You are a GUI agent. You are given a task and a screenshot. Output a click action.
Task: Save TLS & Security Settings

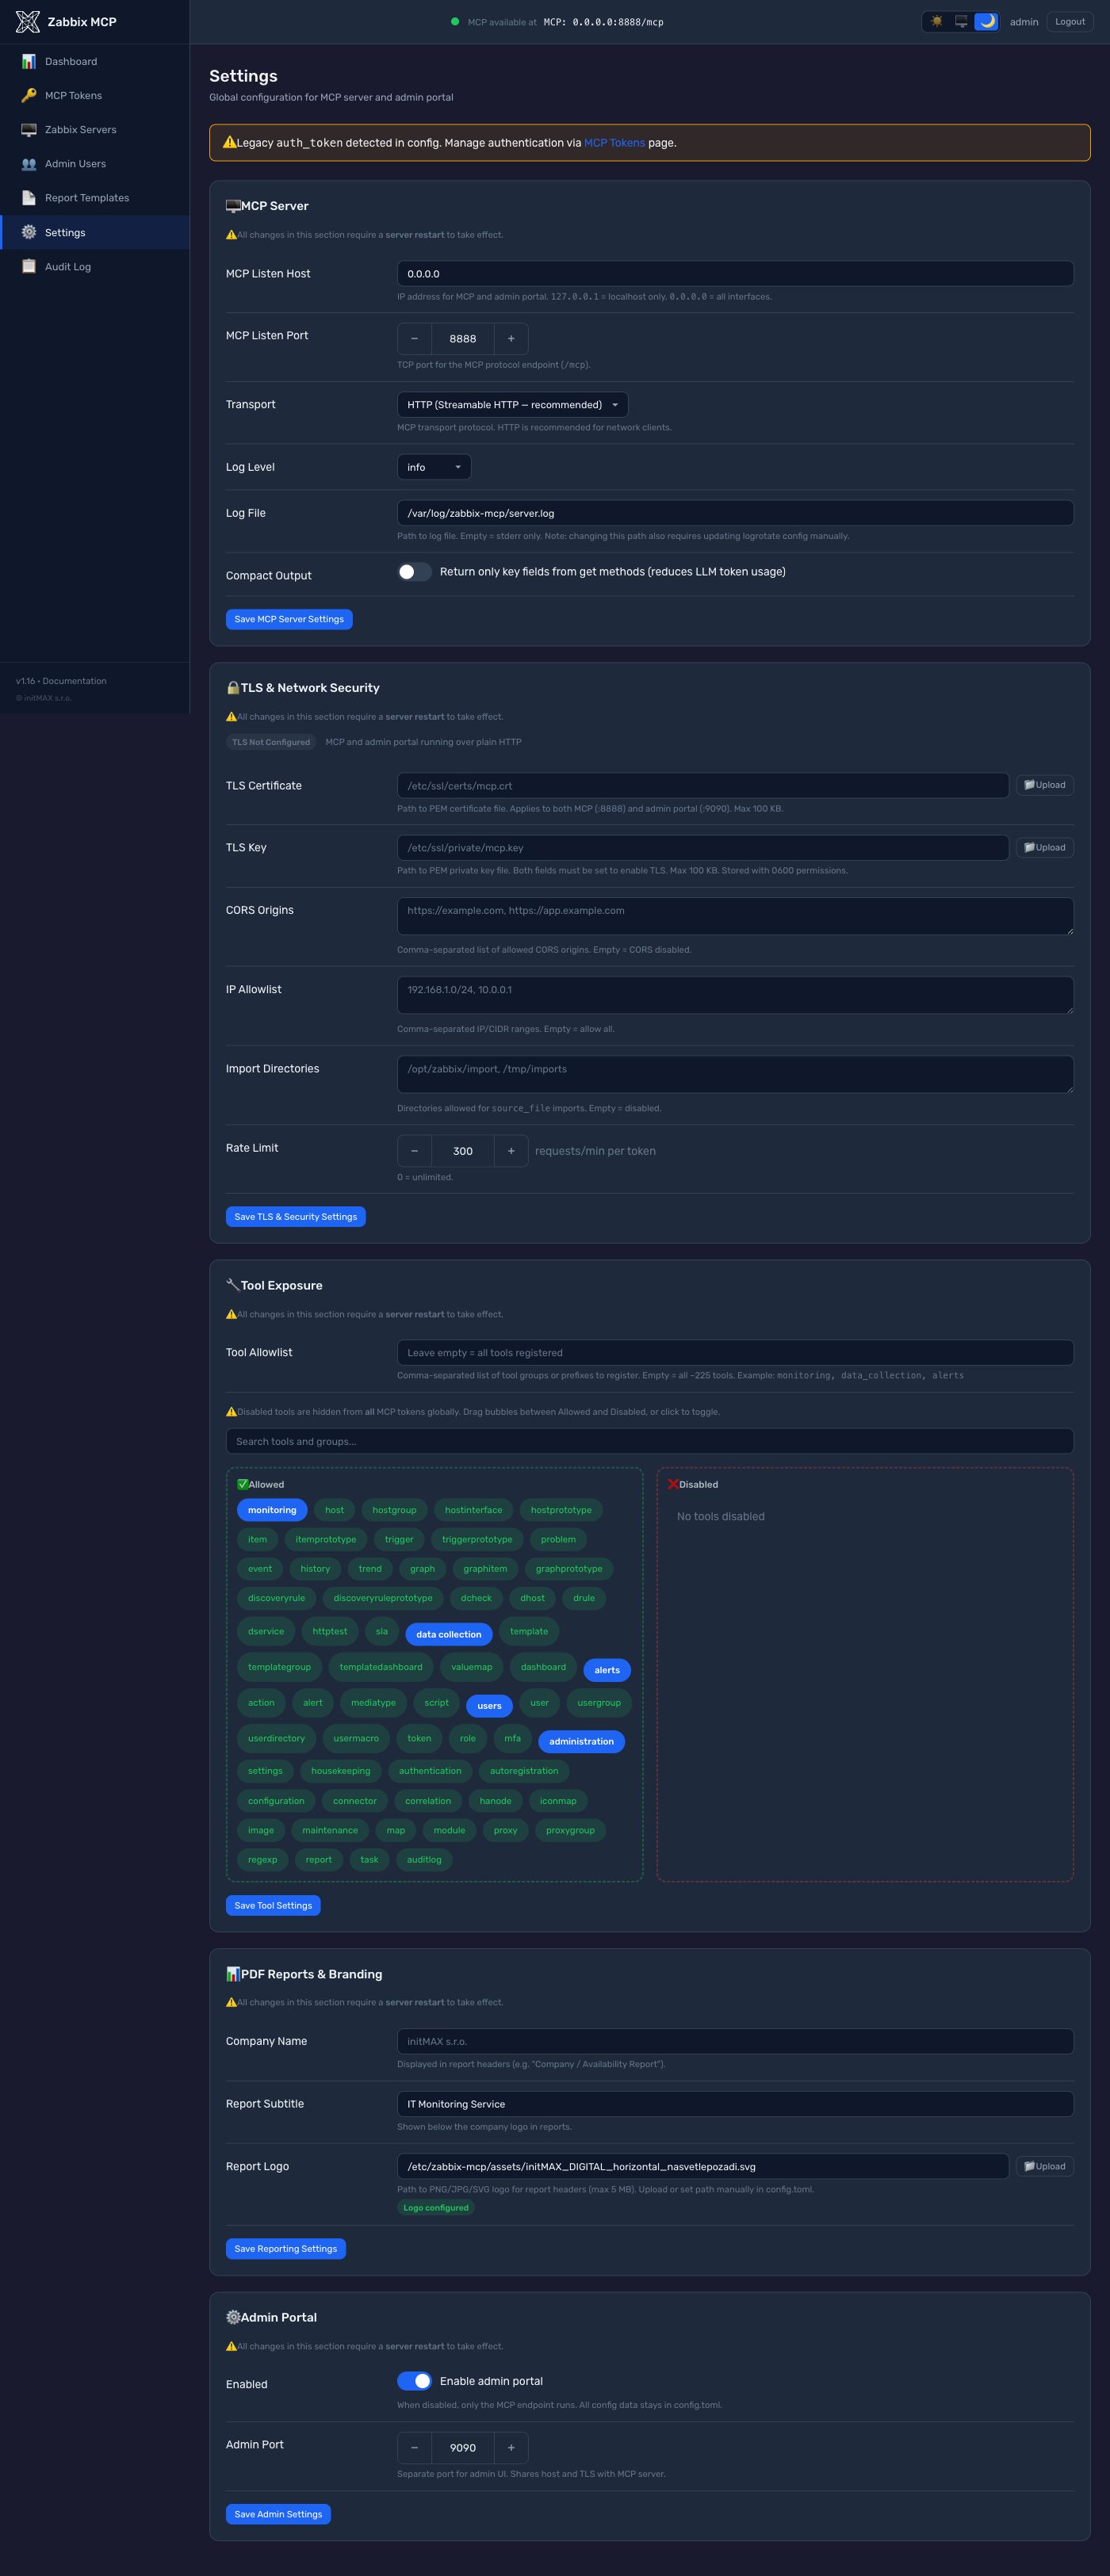296,1217
